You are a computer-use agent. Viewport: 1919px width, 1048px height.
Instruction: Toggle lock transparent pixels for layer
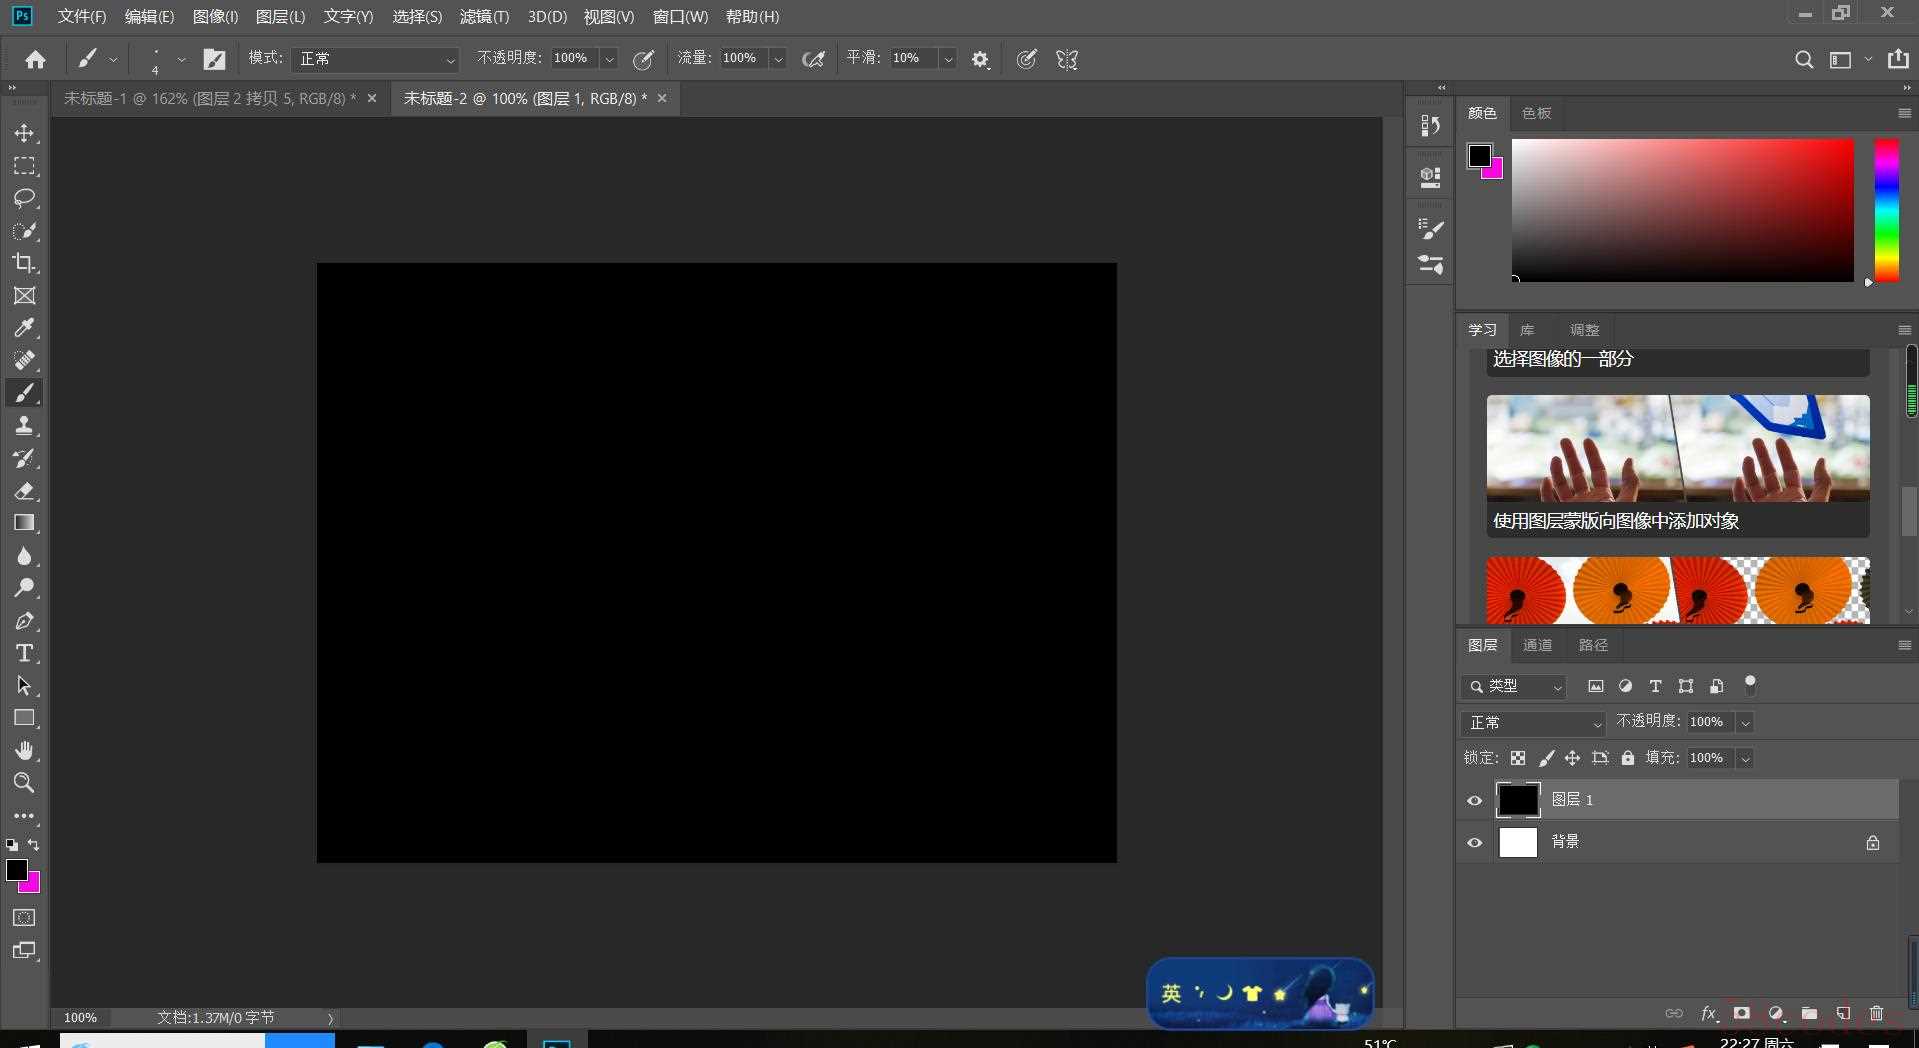click(1518, 758)
